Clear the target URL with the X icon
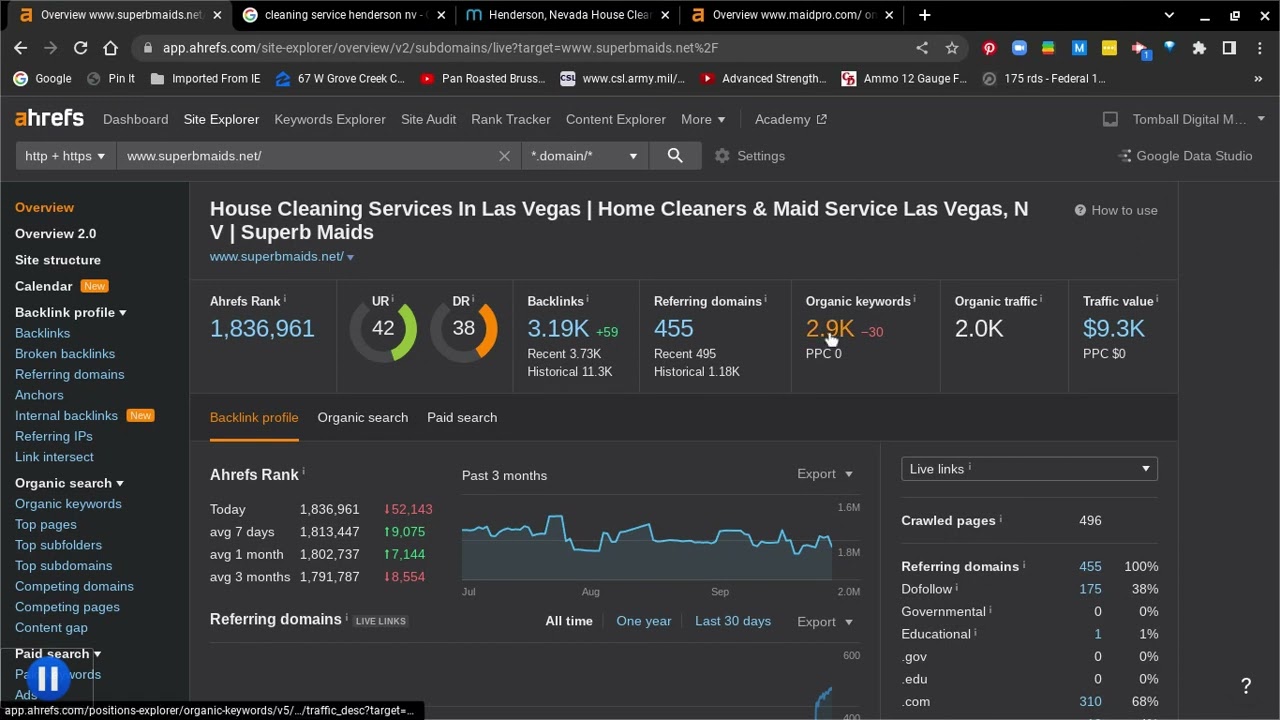The height and width of the screenshot is (720, 1280). click(x=504, y=156)
